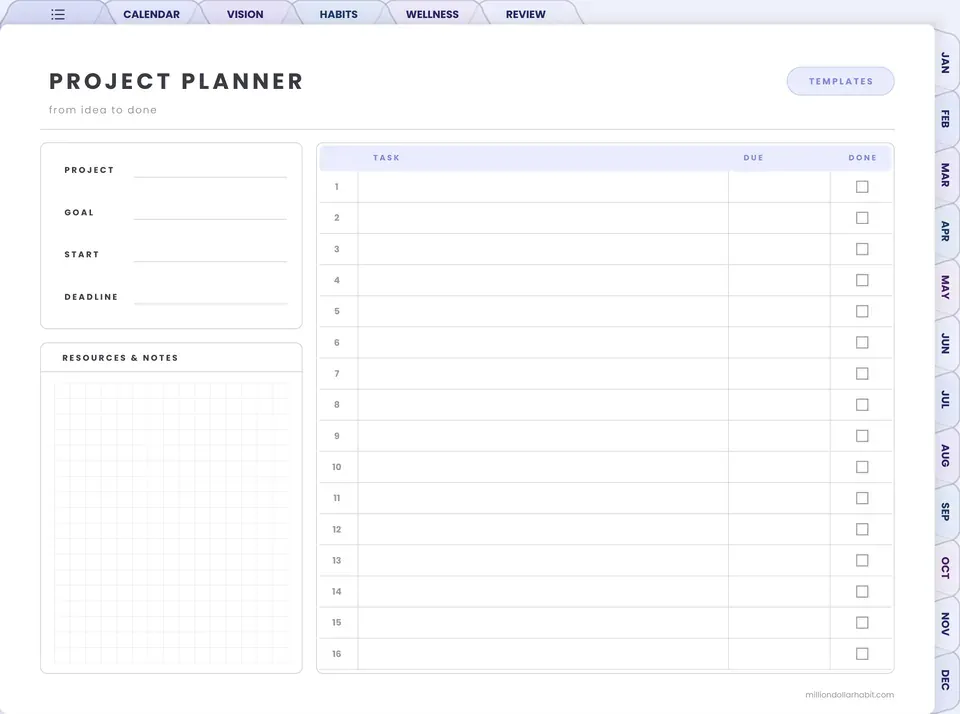Click the due date cell in row 10

point(779,467)
